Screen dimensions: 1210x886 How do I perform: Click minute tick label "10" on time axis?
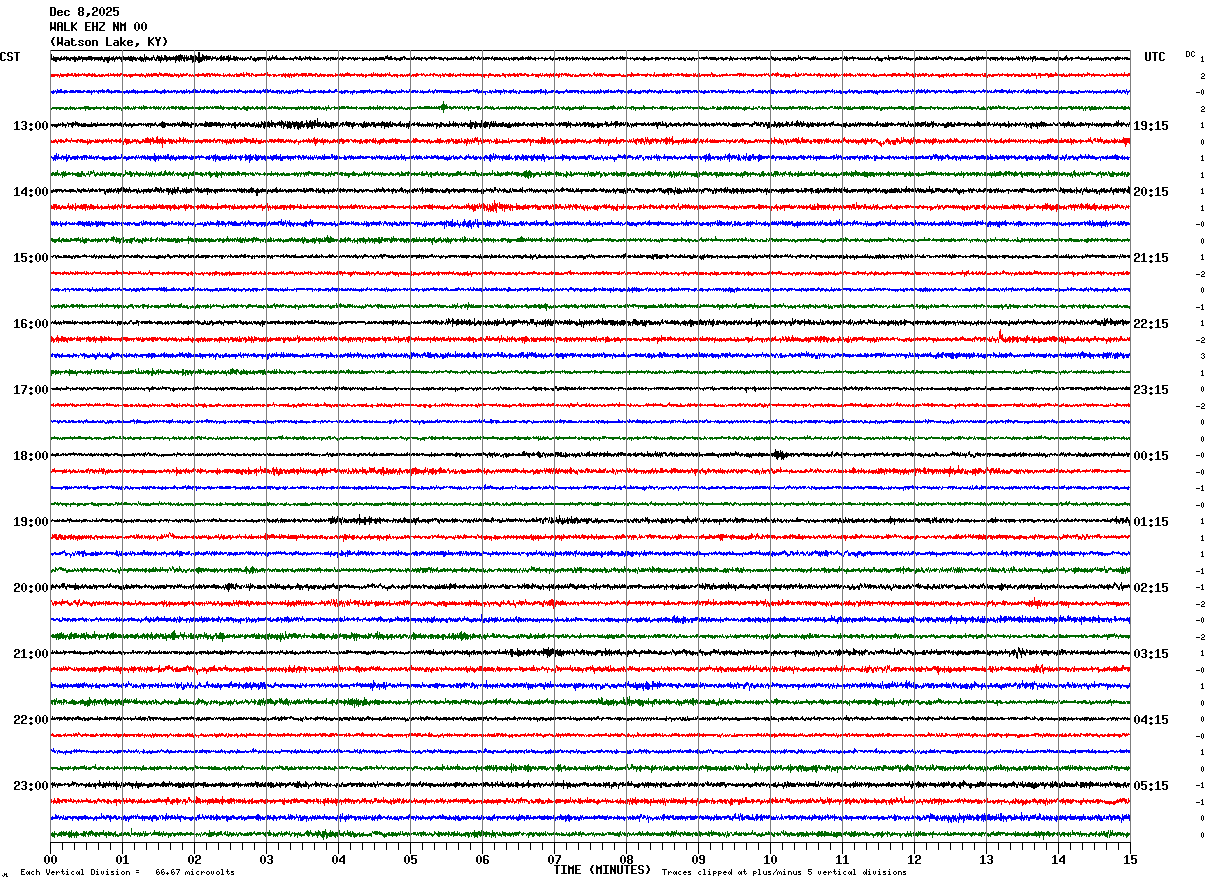click(x=770, y=859)
